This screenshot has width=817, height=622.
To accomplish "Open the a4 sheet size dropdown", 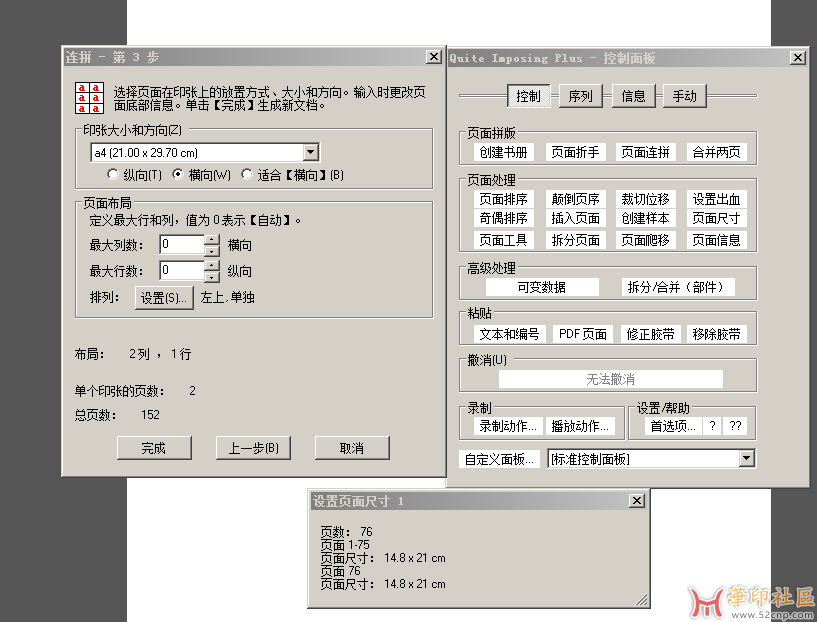I will click(x=311, y=152).
